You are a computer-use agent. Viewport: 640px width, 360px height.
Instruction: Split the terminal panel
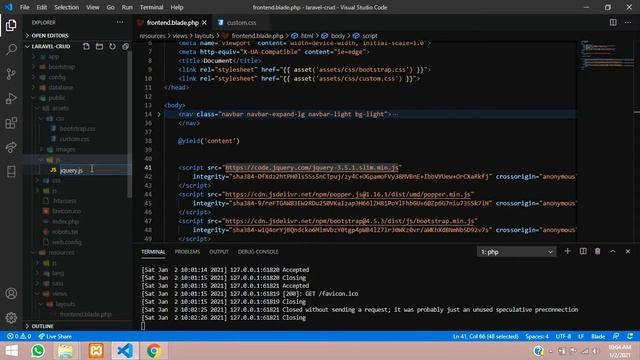point(583,251)
